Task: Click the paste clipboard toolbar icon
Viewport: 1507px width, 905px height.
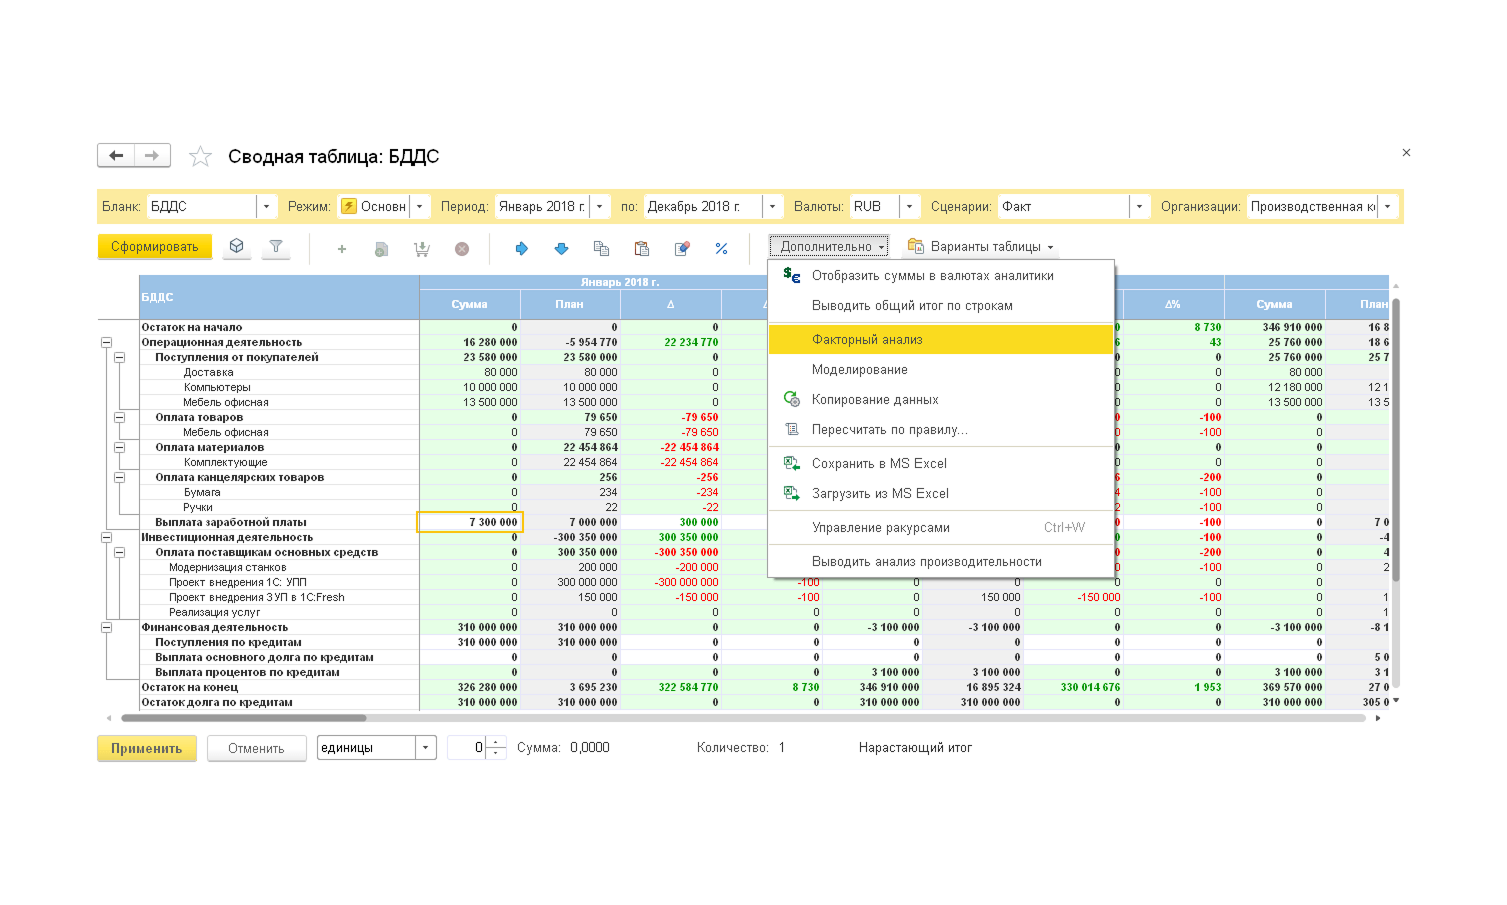Action: [x=641, y=248]
